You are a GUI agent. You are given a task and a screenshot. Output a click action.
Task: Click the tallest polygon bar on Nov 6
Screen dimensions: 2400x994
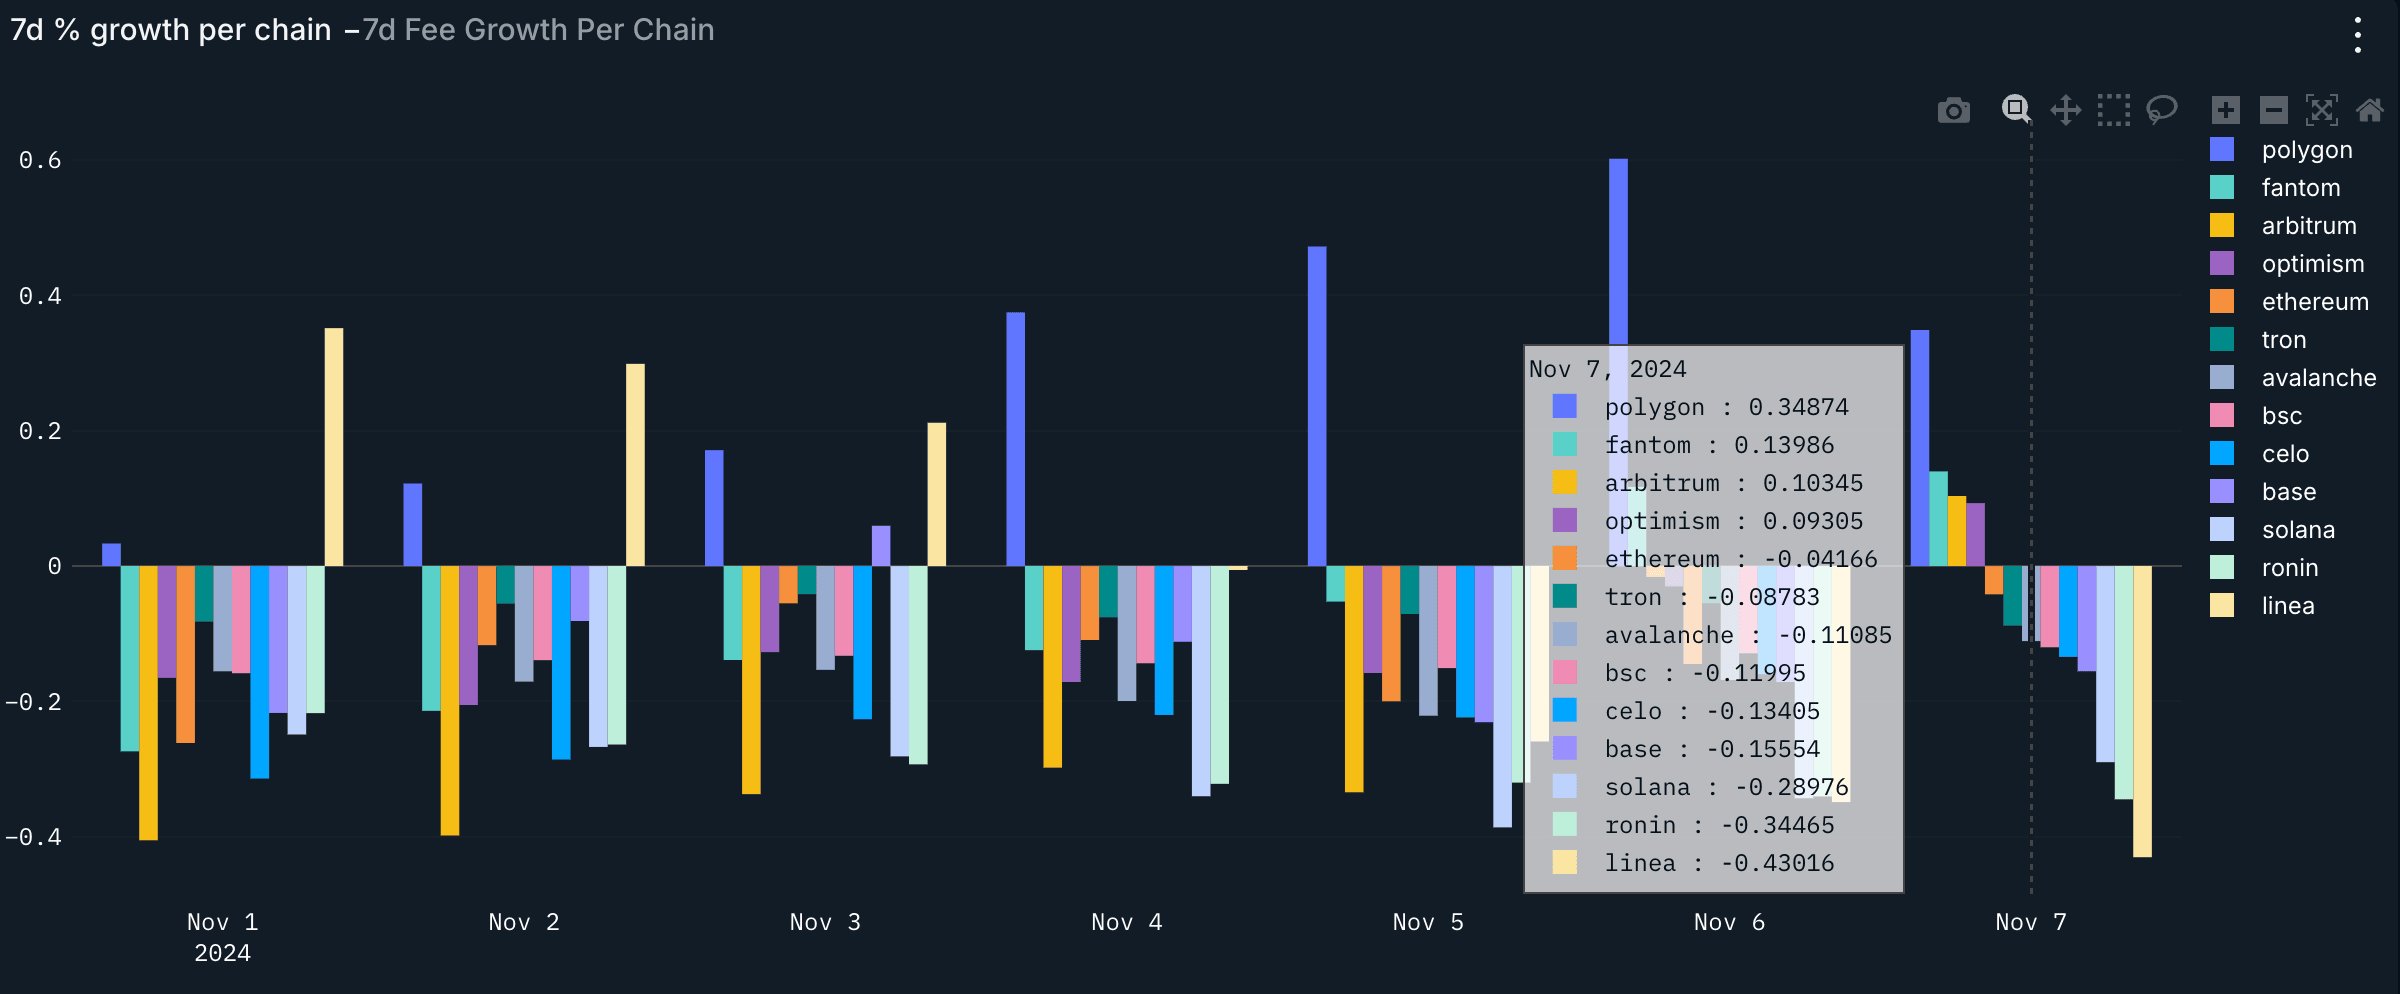[x=1618, y=250]
